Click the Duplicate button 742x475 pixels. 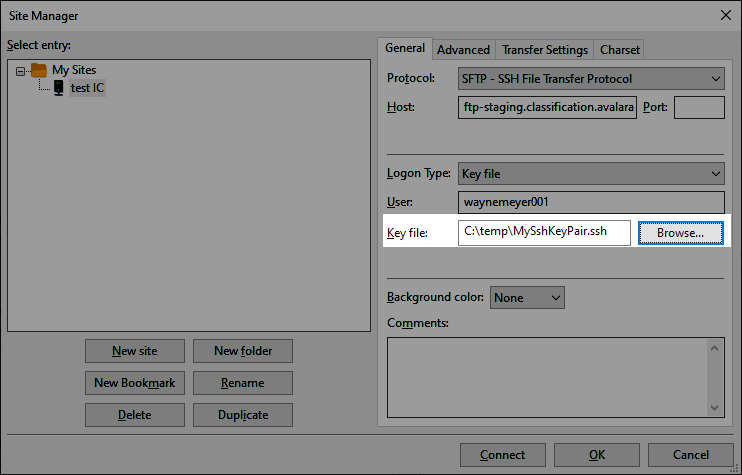242,415
